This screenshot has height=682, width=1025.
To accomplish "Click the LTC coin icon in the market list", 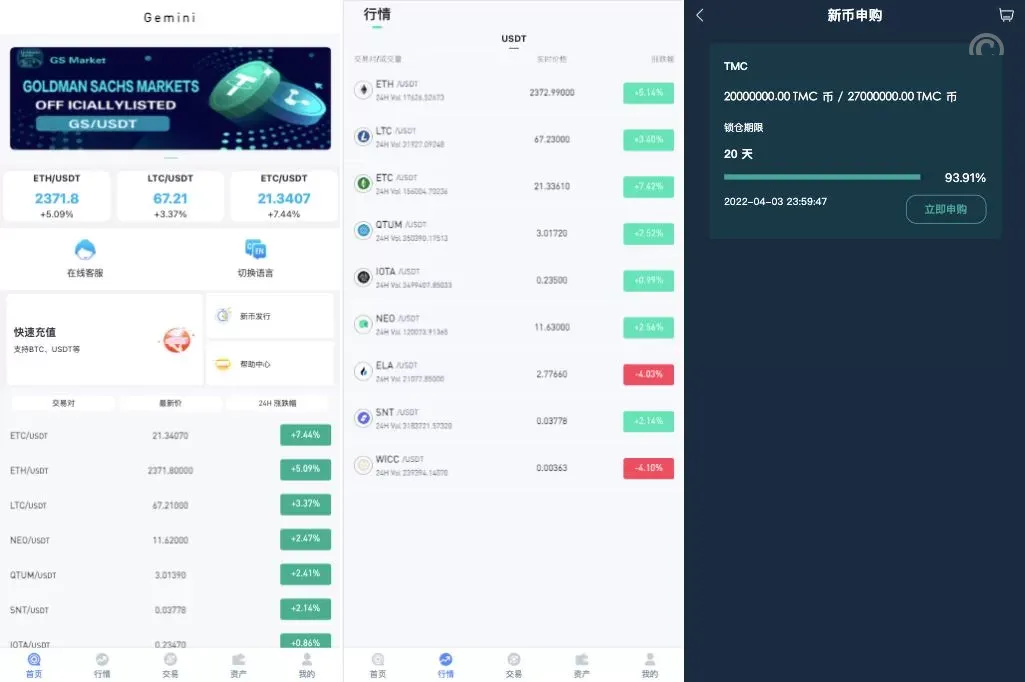I will (363, 137).
